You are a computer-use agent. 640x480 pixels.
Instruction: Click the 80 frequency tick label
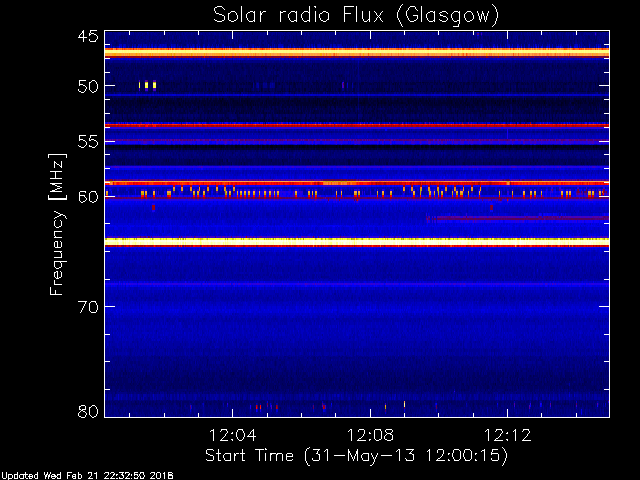88,411
